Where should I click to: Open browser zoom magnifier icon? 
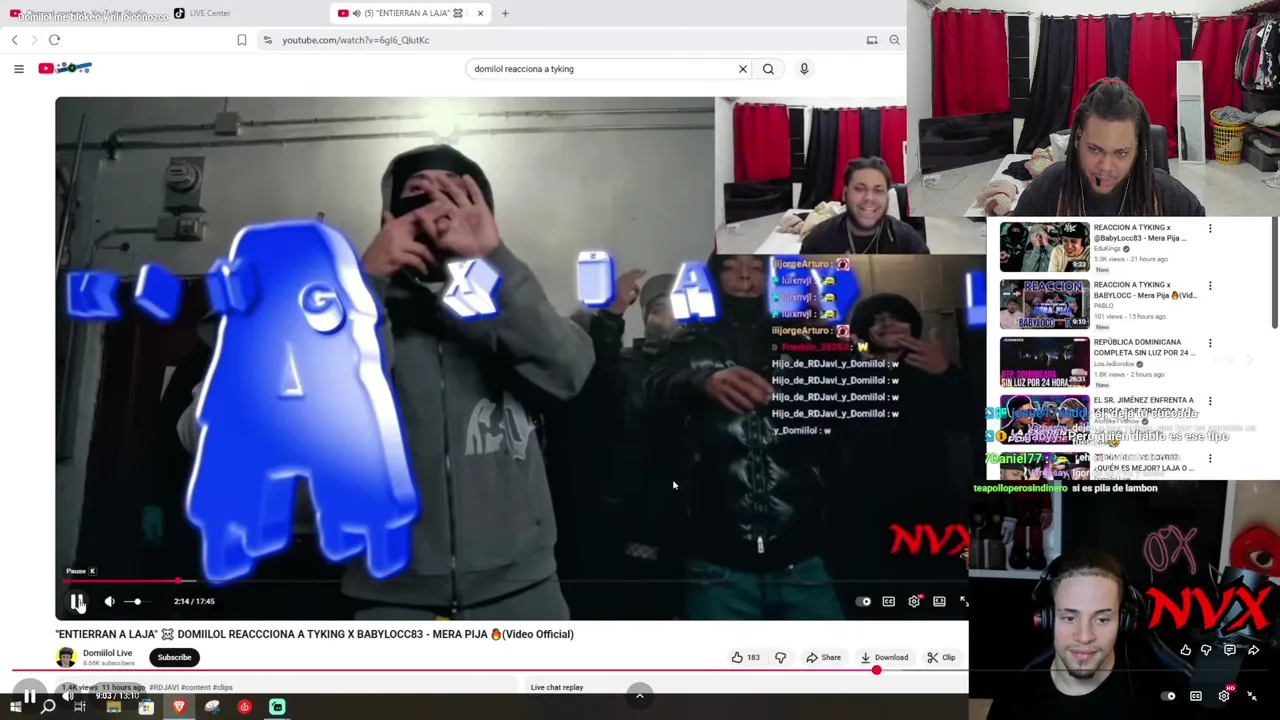pyautogui.click(x=894, y=40)
